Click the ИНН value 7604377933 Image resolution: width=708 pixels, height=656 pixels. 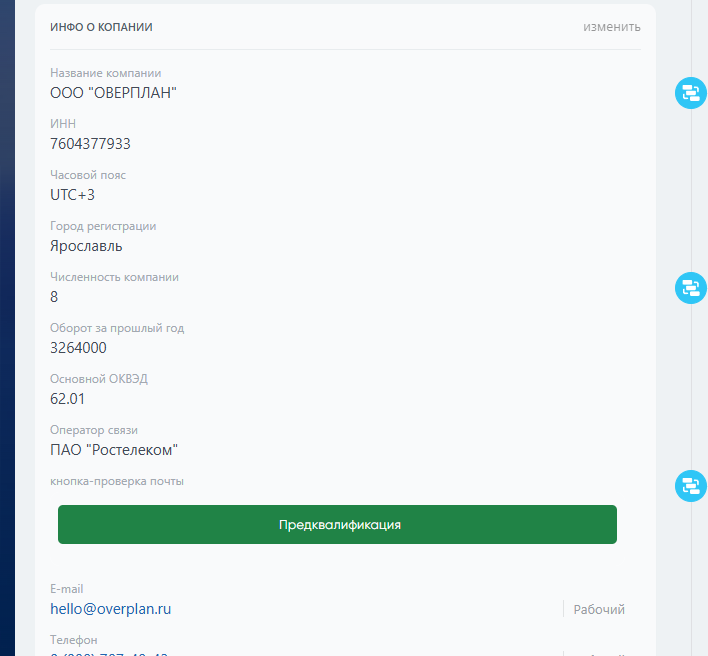click(90, 144)
